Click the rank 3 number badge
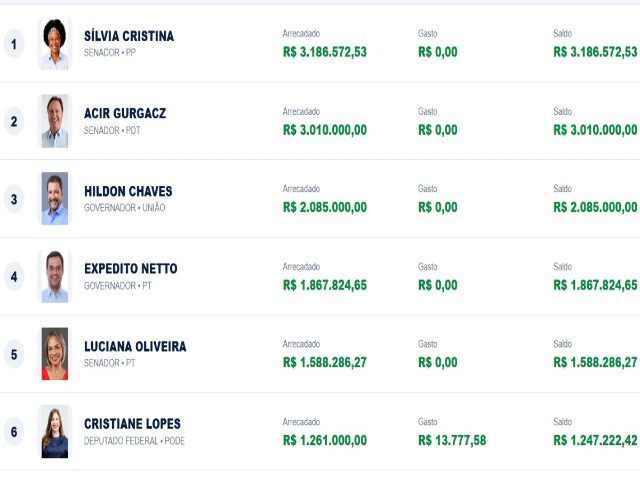 14,199
